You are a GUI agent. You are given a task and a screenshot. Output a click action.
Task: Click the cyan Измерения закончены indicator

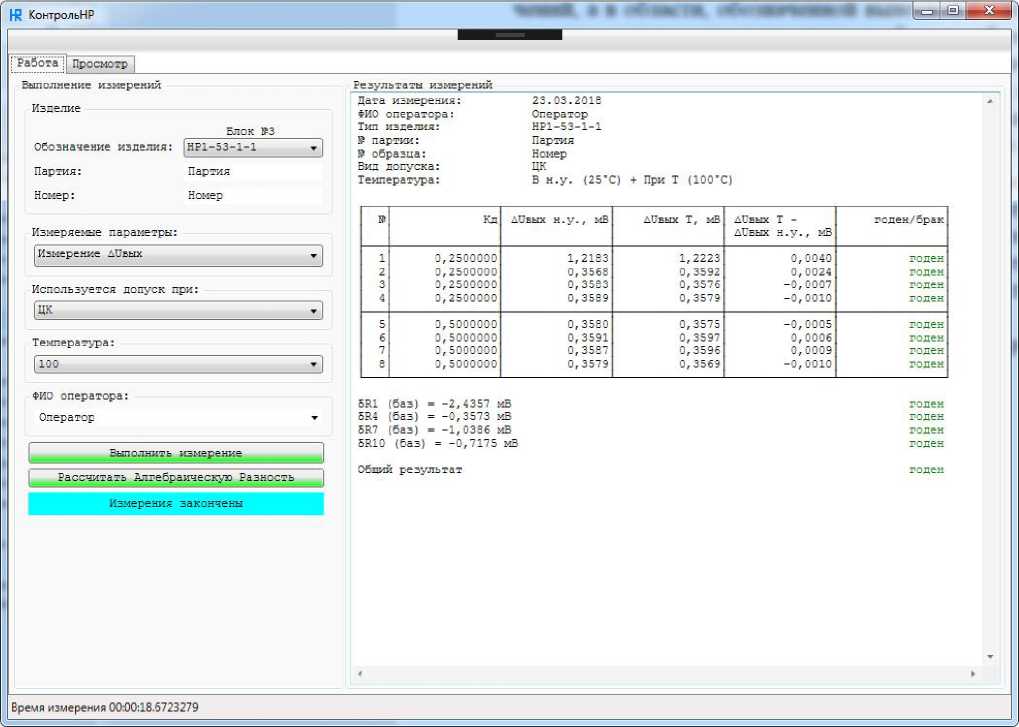pos(176,504)
